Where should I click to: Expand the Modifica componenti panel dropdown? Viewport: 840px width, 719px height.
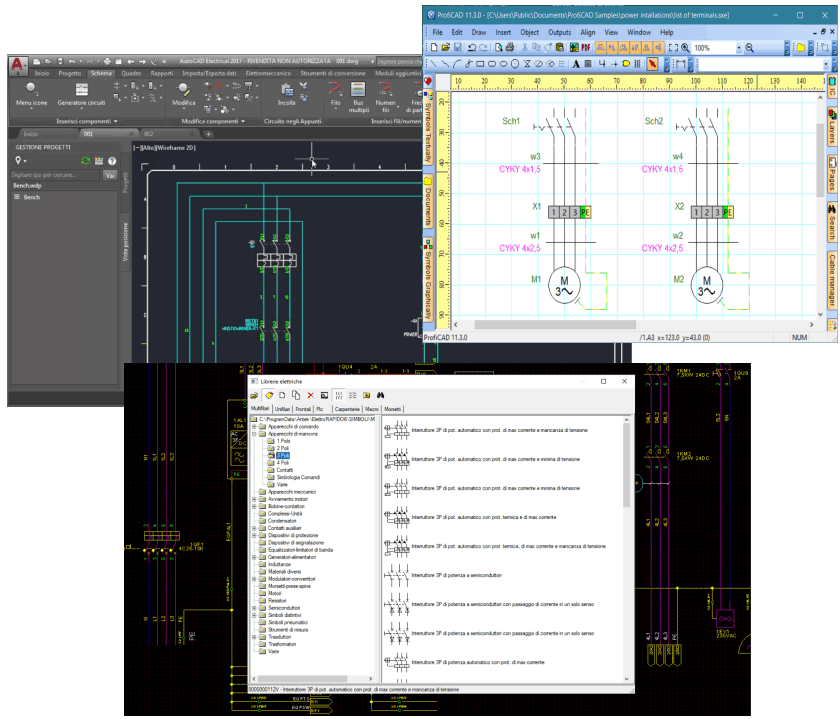point(243,122)
